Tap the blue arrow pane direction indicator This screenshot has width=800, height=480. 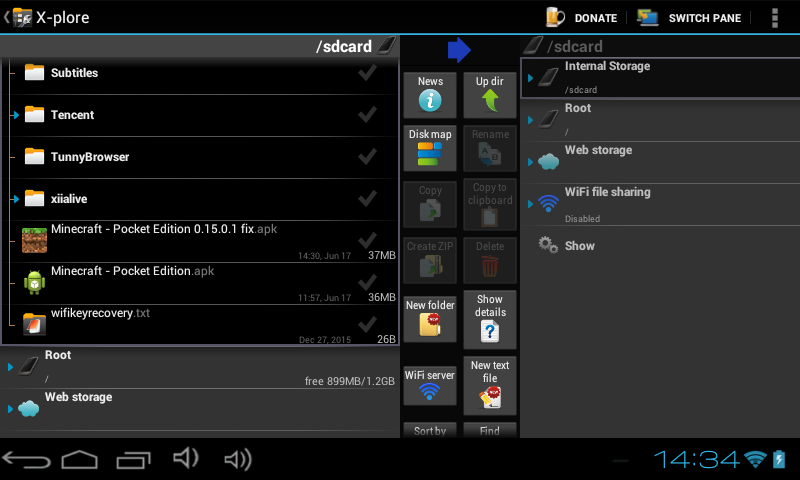[x=459, y=50]
